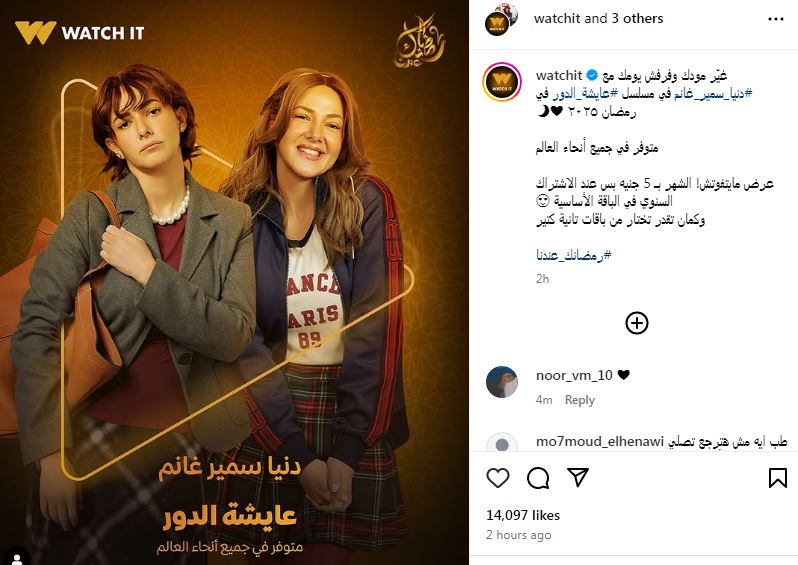This screenshot has height=565, width=798.
Task: Save the post with the bookmark icon
Action: click(x=778, y=478)
